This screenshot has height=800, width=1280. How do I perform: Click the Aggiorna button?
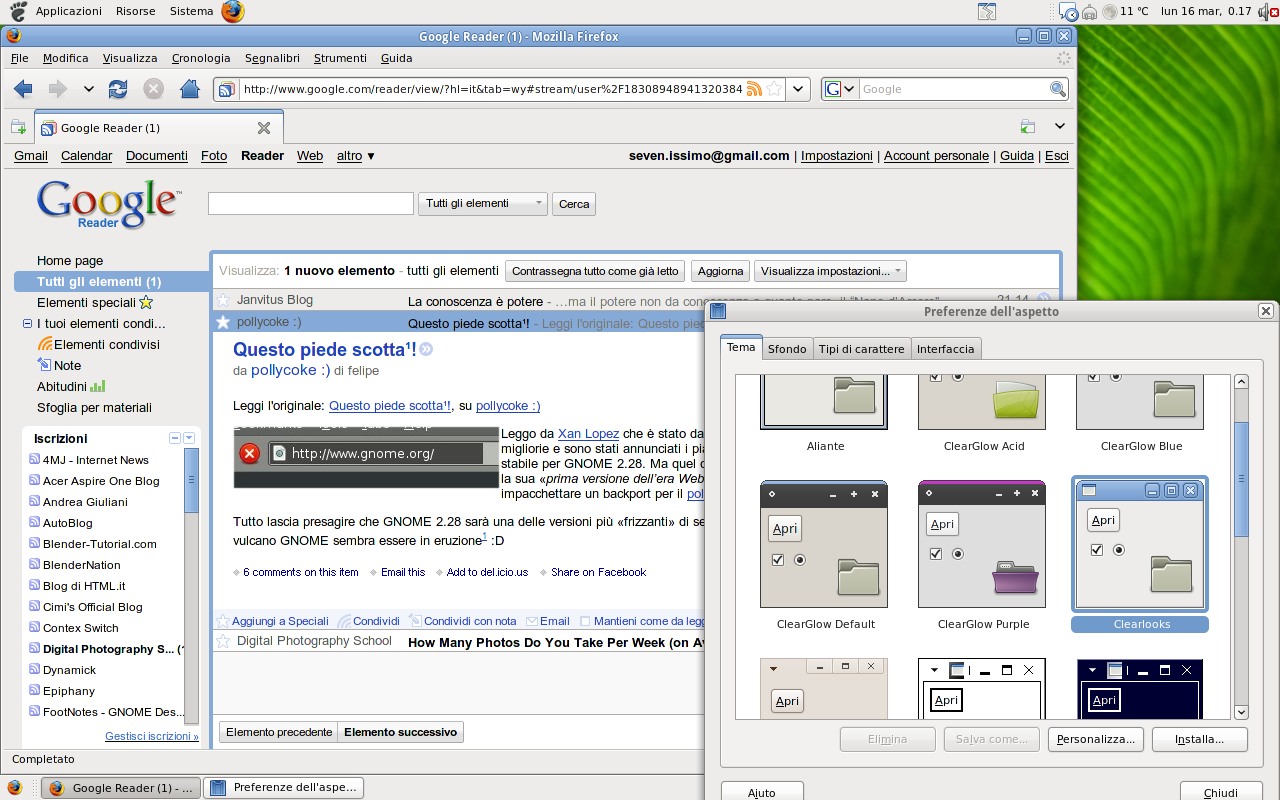pyautogui.click(x=720, y=271)
